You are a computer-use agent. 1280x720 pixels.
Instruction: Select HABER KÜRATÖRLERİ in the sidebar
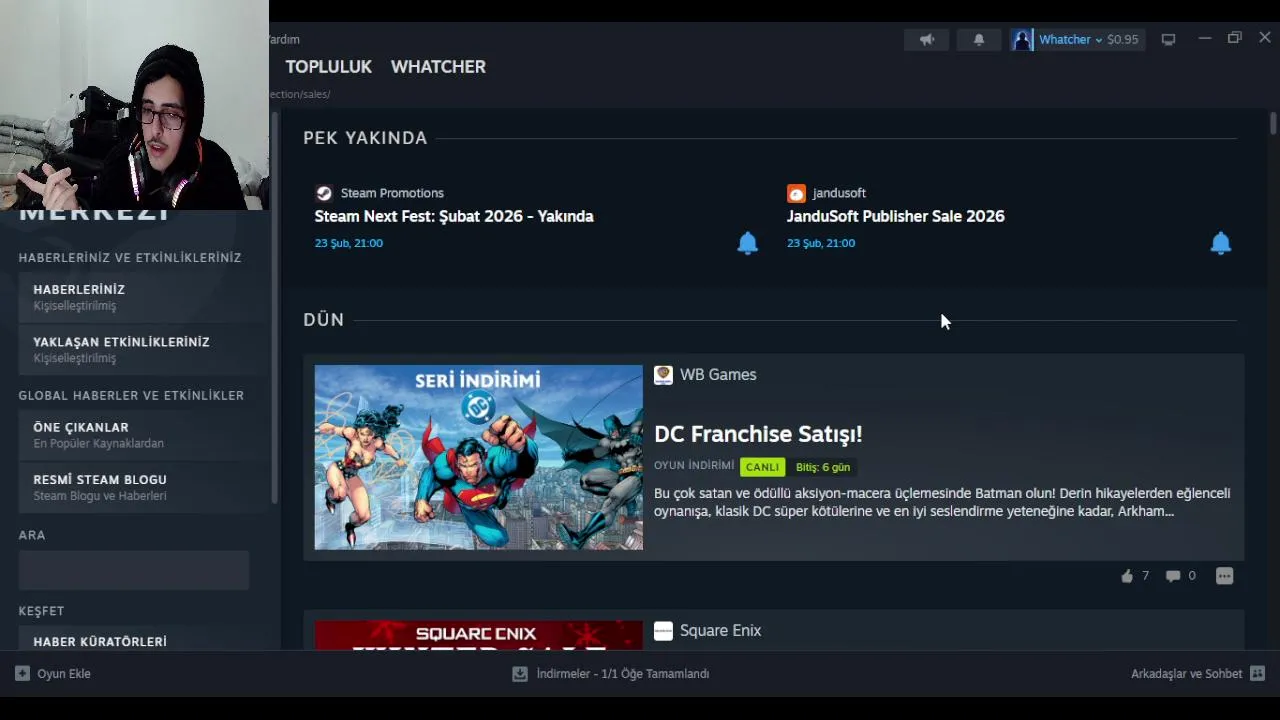pyautogui.click(x=143, y=640)
